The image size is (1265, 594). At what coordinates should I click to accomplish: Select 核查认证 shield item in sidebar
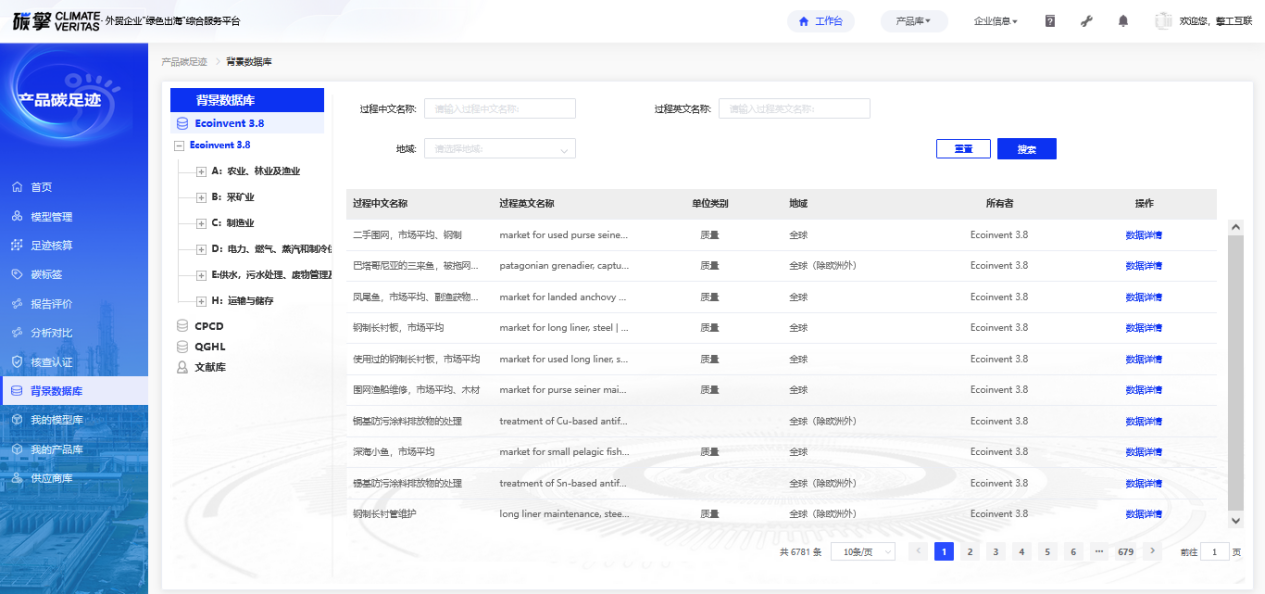[x=51, y=362]
